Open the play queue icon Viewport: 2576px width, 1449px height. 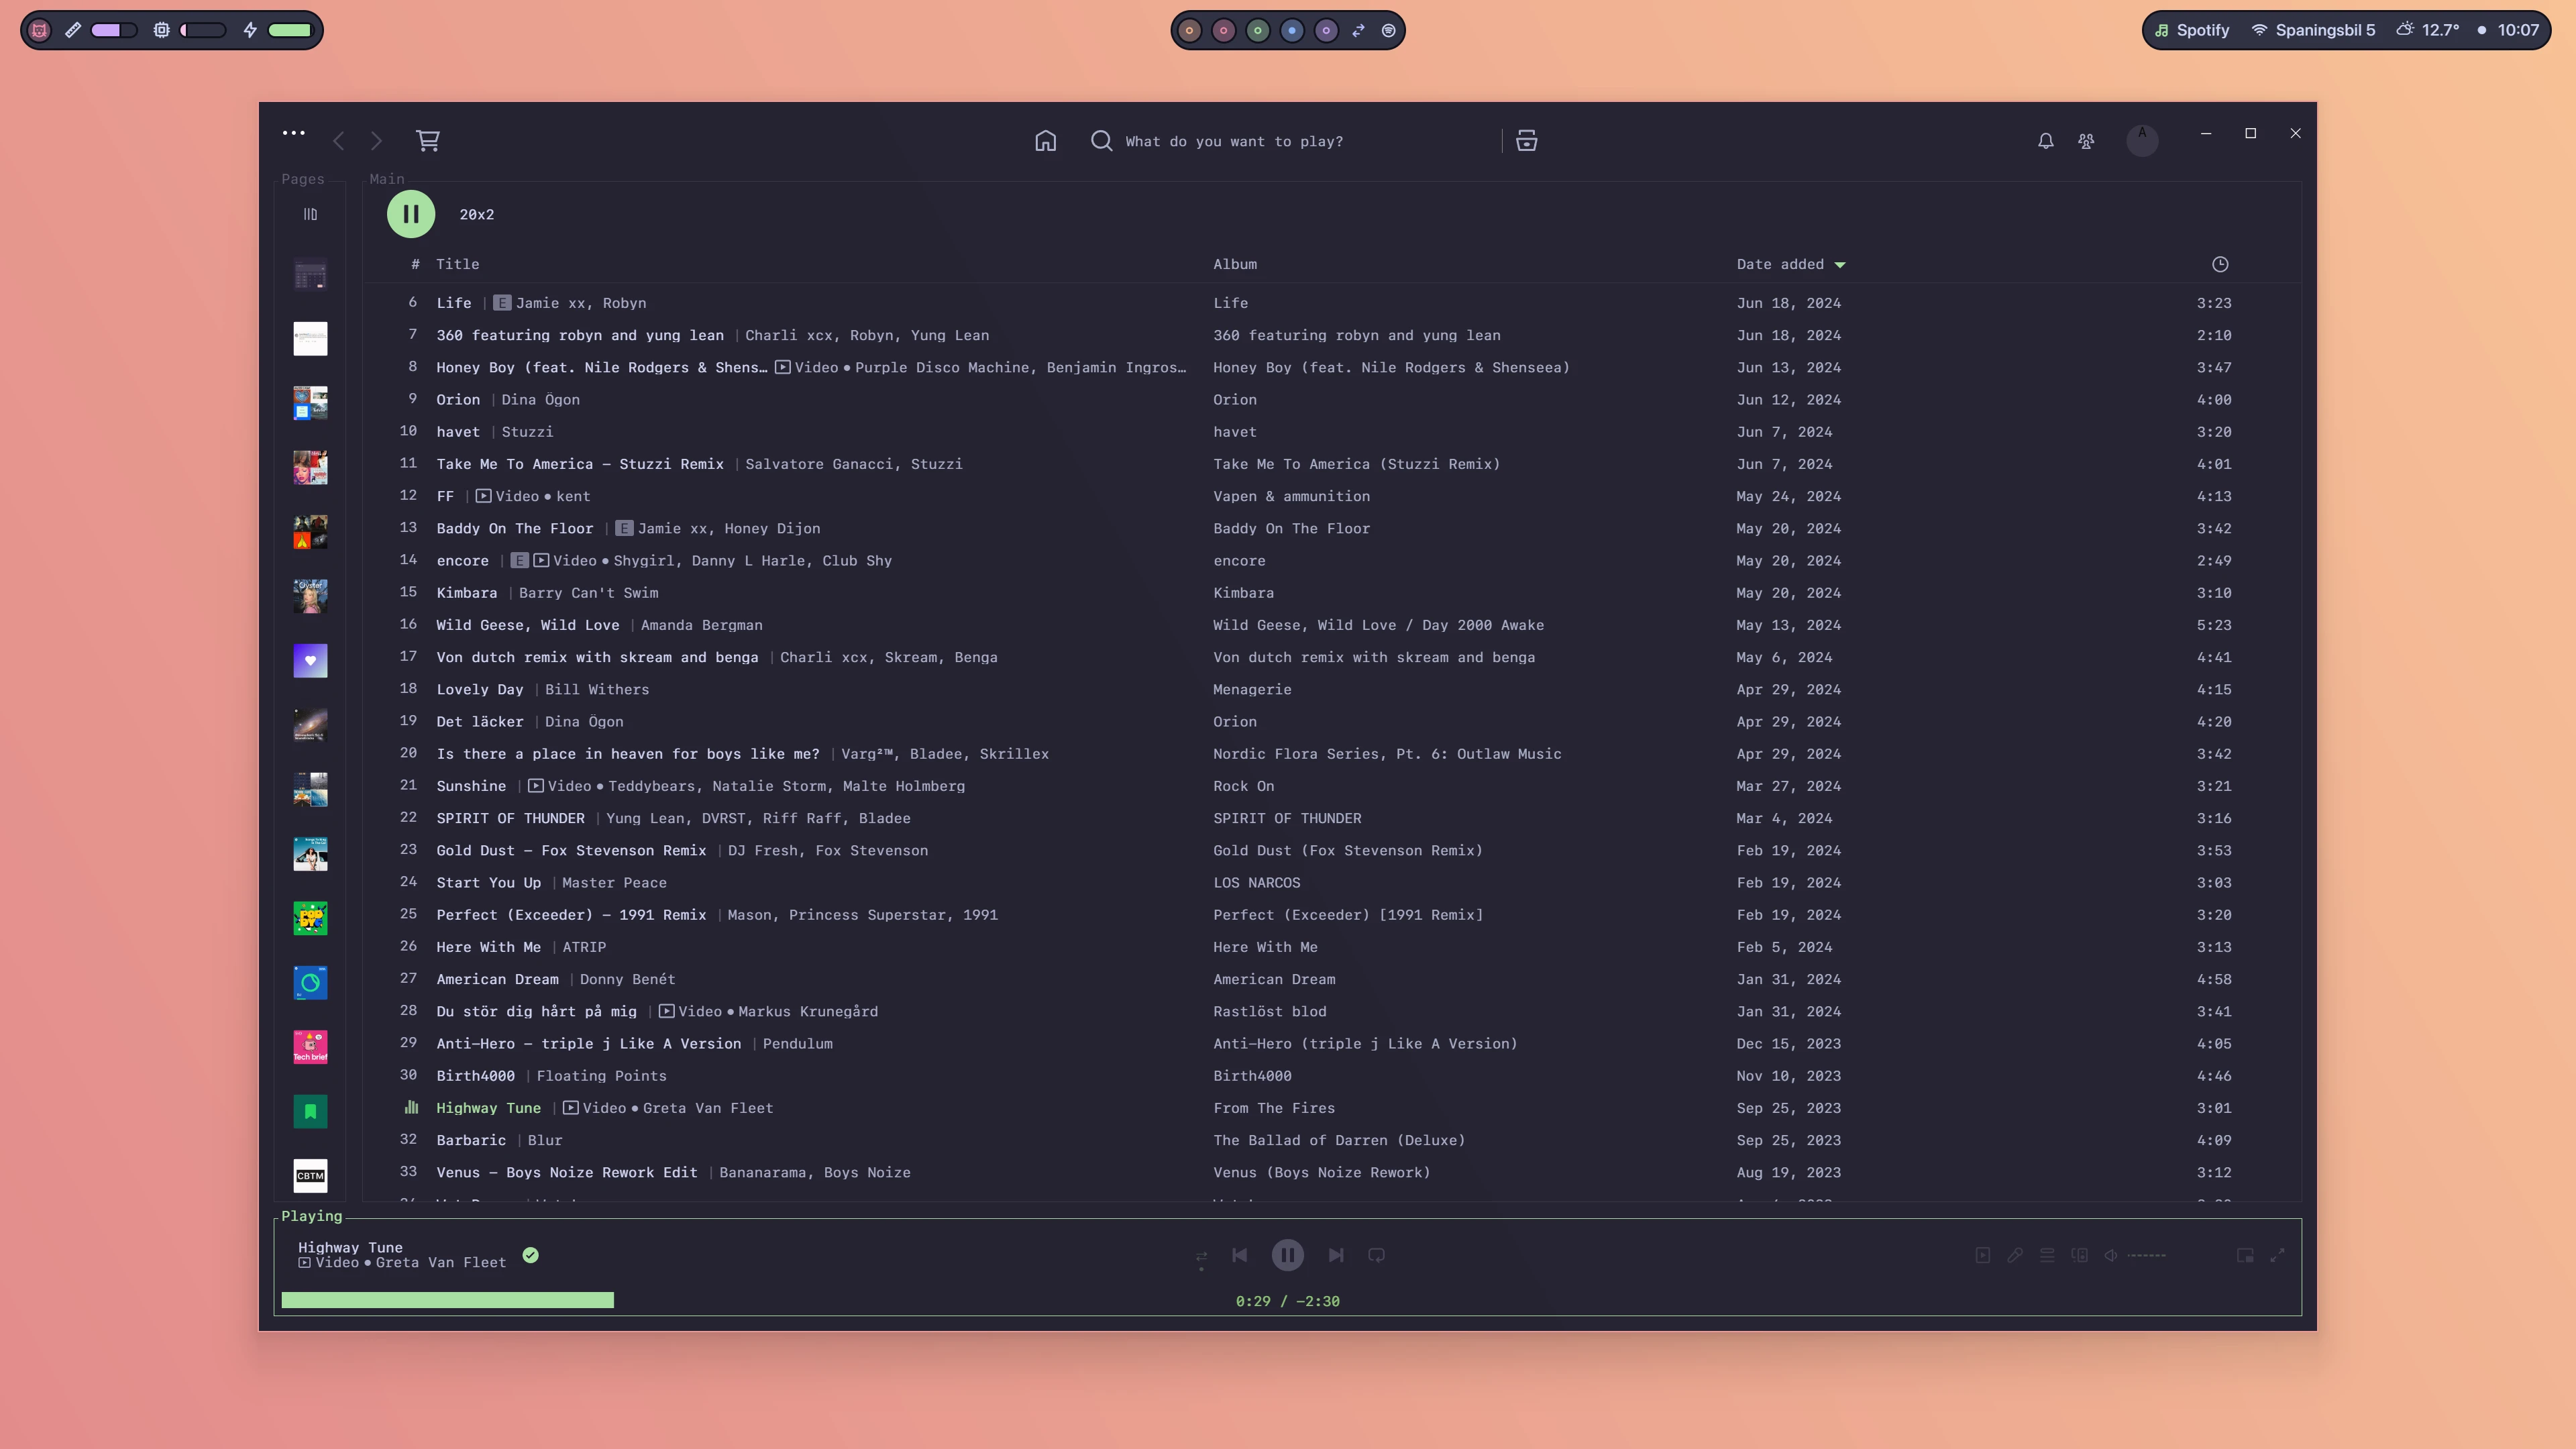coord(2047,1255)
